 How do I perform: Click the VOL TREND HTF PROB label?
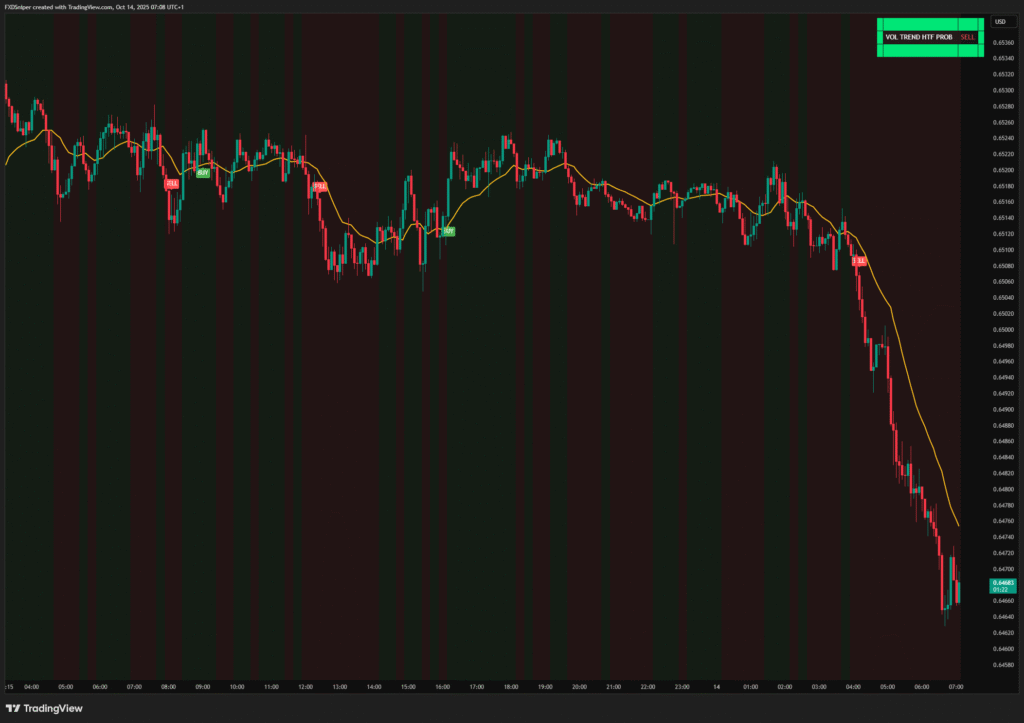[x=919, y=37]
